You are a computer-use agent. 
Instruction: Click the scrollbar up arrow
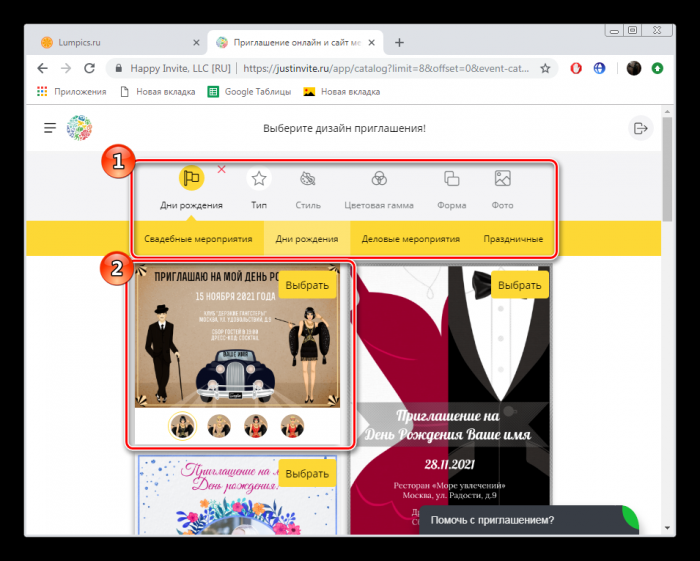point(667,111)
